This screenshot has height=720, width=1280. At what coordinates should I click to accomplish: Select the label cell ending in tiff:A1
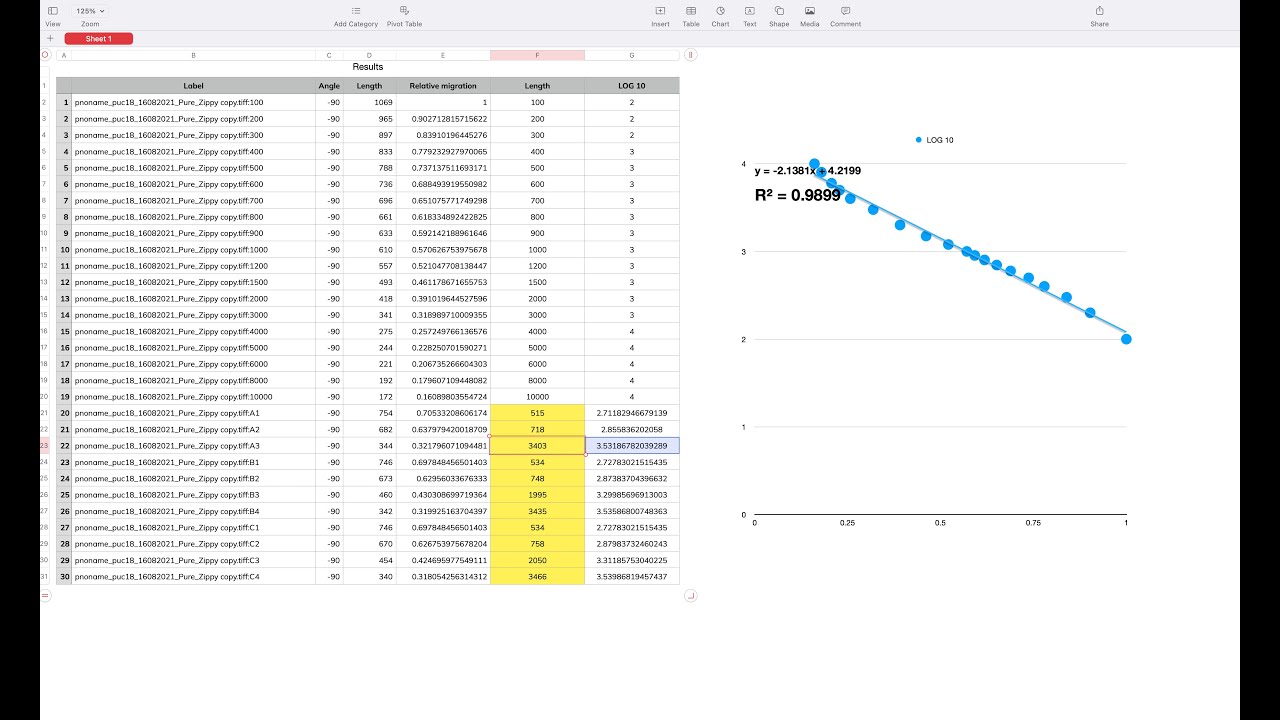pos(193,413)
